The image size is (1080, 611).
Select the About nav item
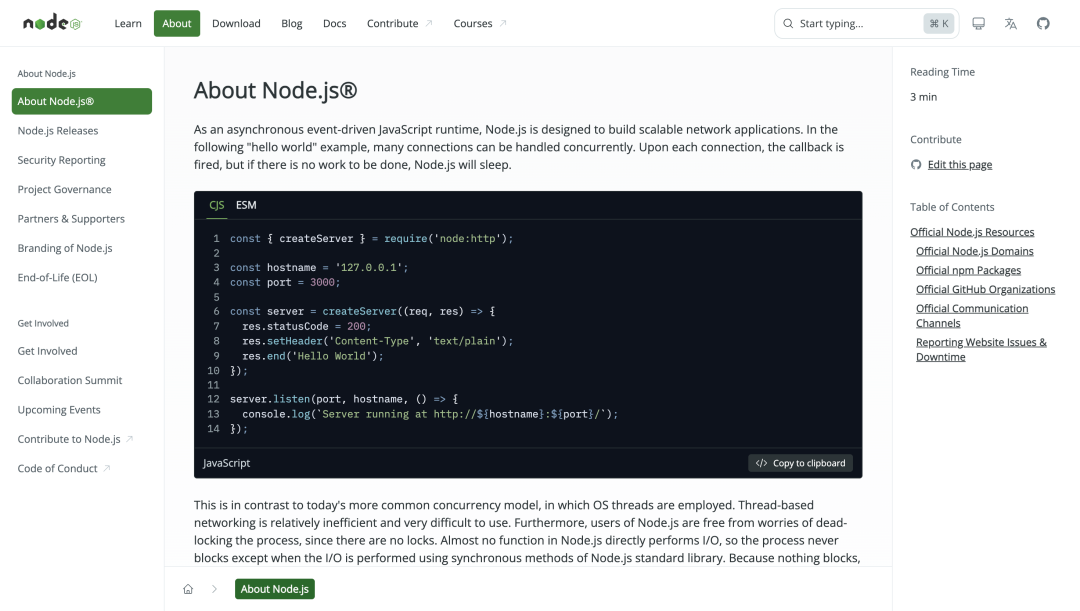pos(177,23)
